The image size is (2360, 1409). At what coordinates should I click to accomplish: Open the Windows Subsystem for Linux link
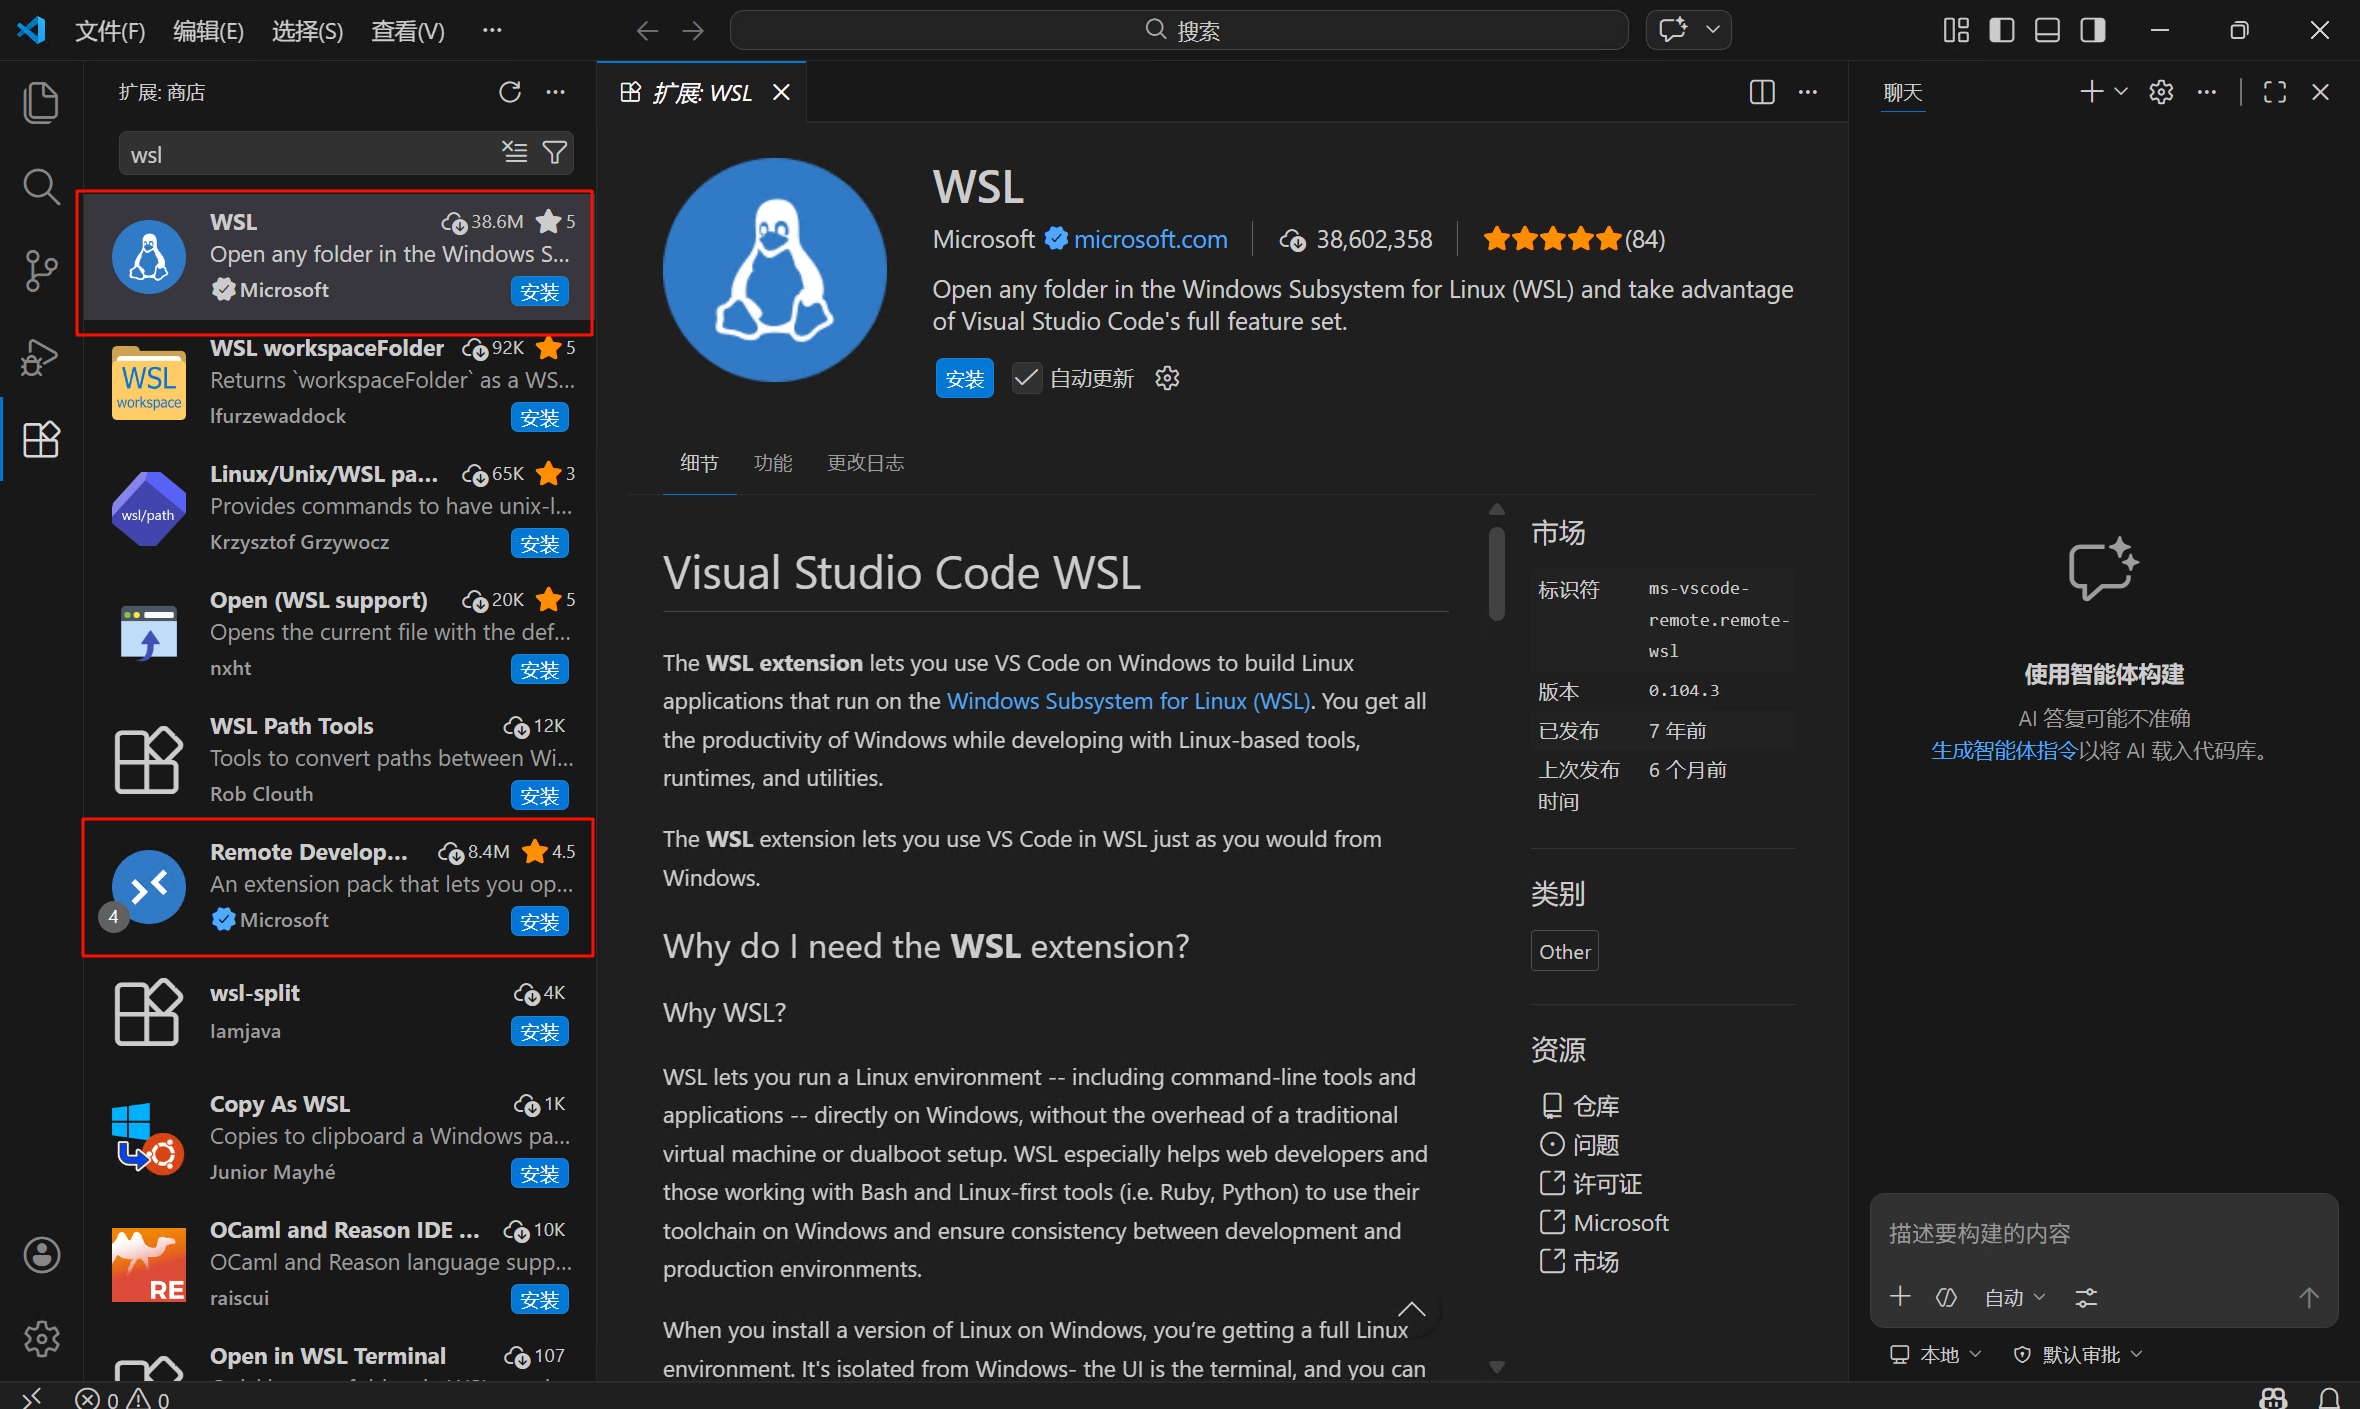[x=1128, y=701]
